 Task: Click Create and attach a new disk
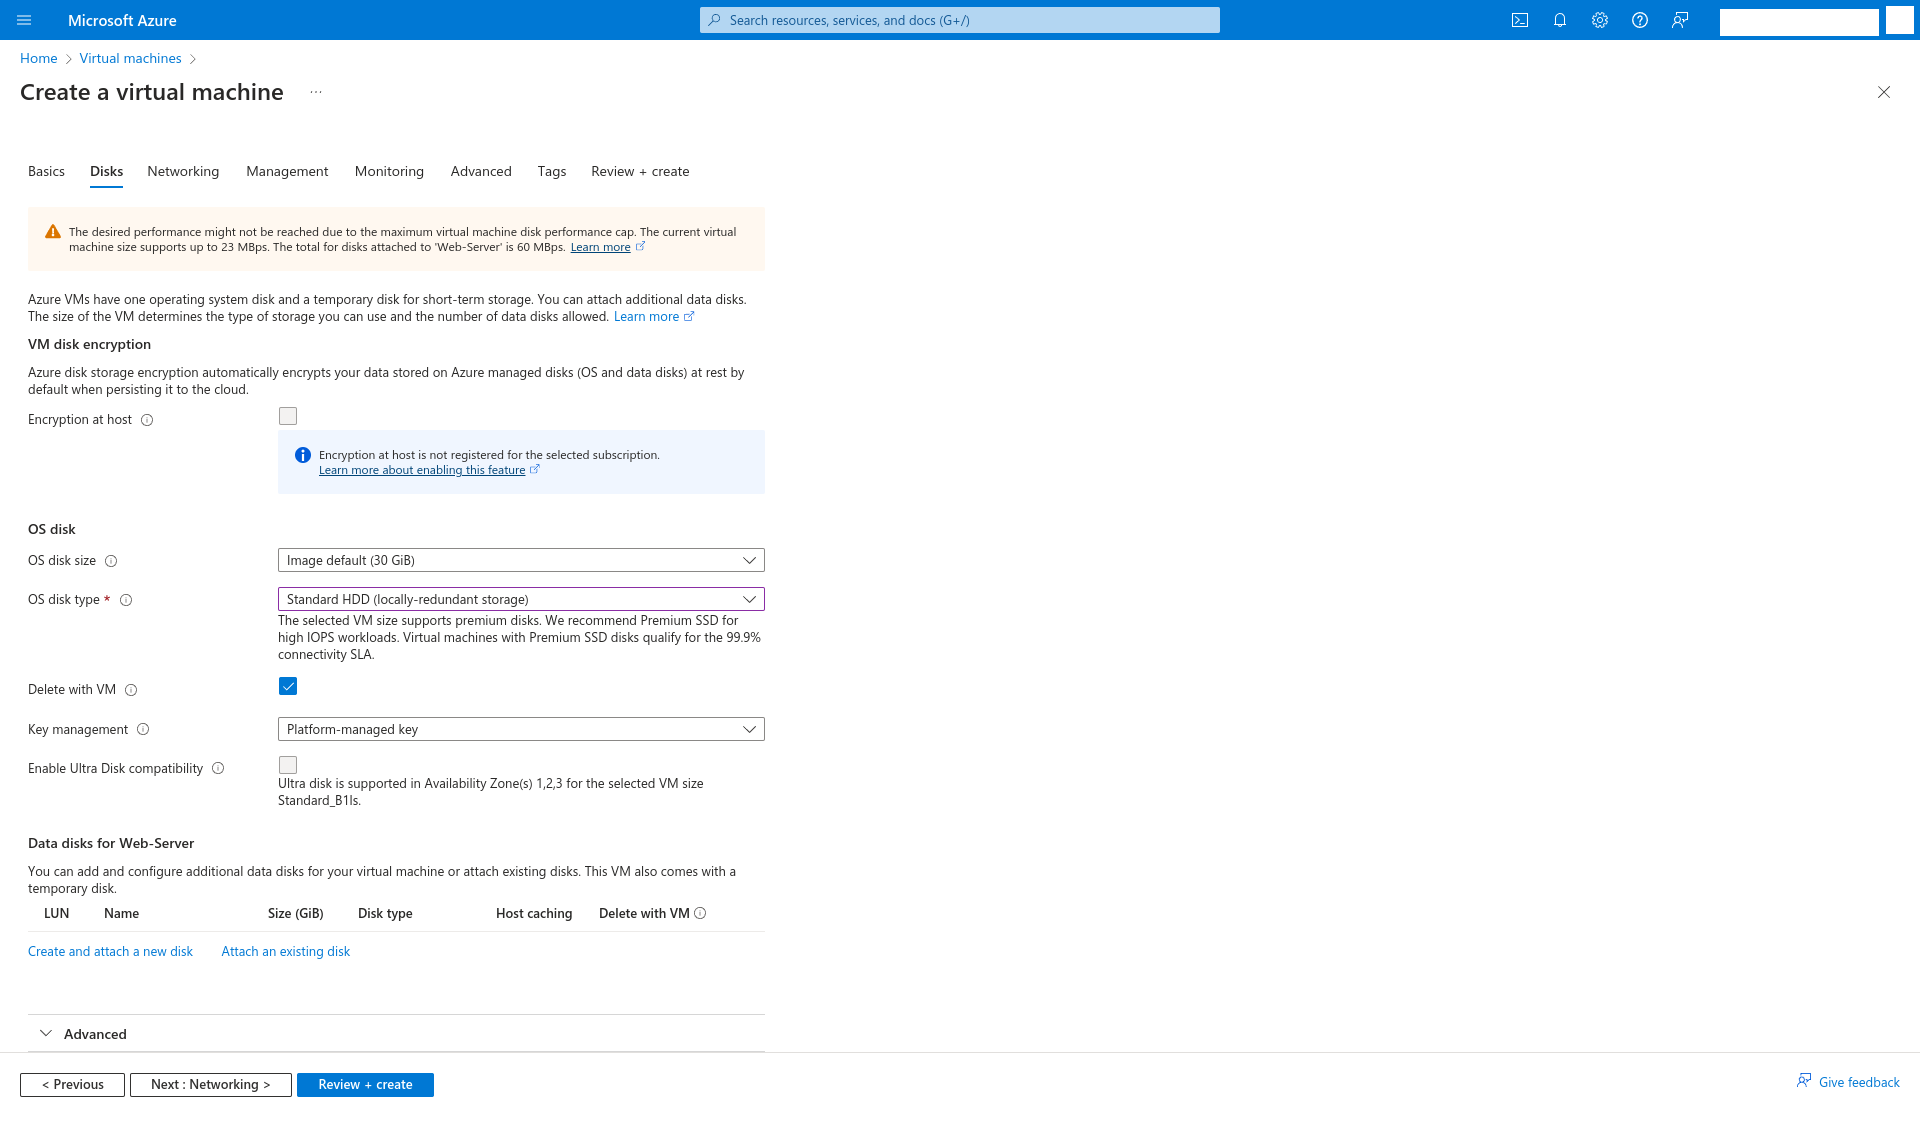click(x=110, y=951)
